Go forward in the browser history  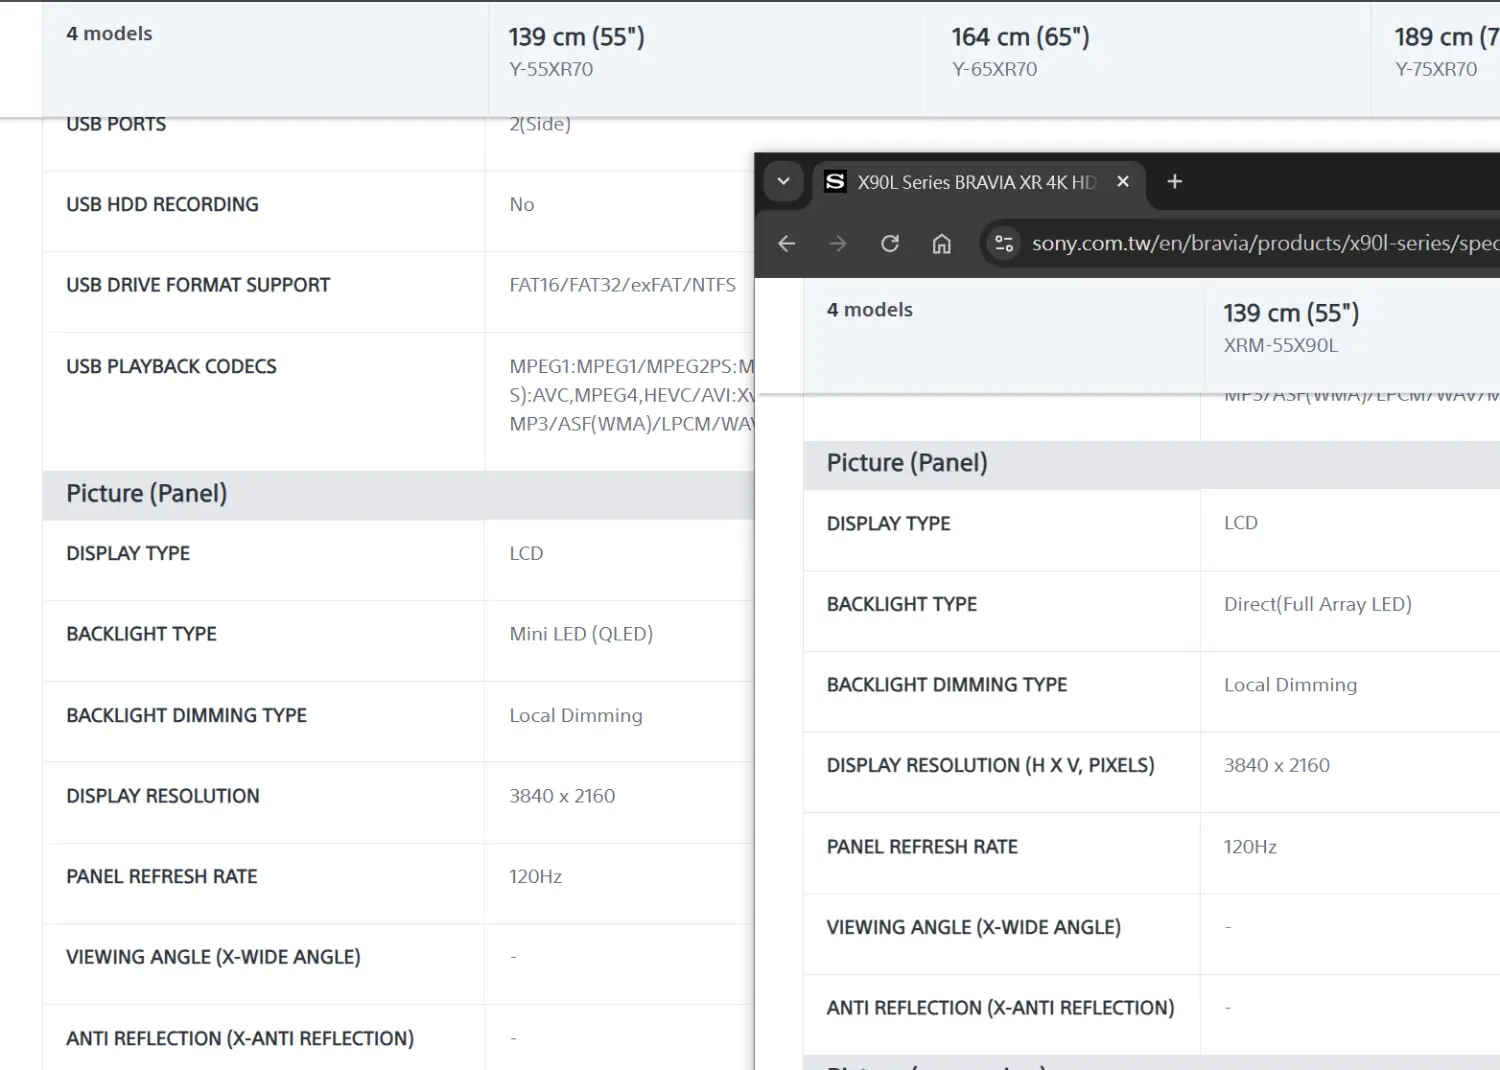point(838,243)
